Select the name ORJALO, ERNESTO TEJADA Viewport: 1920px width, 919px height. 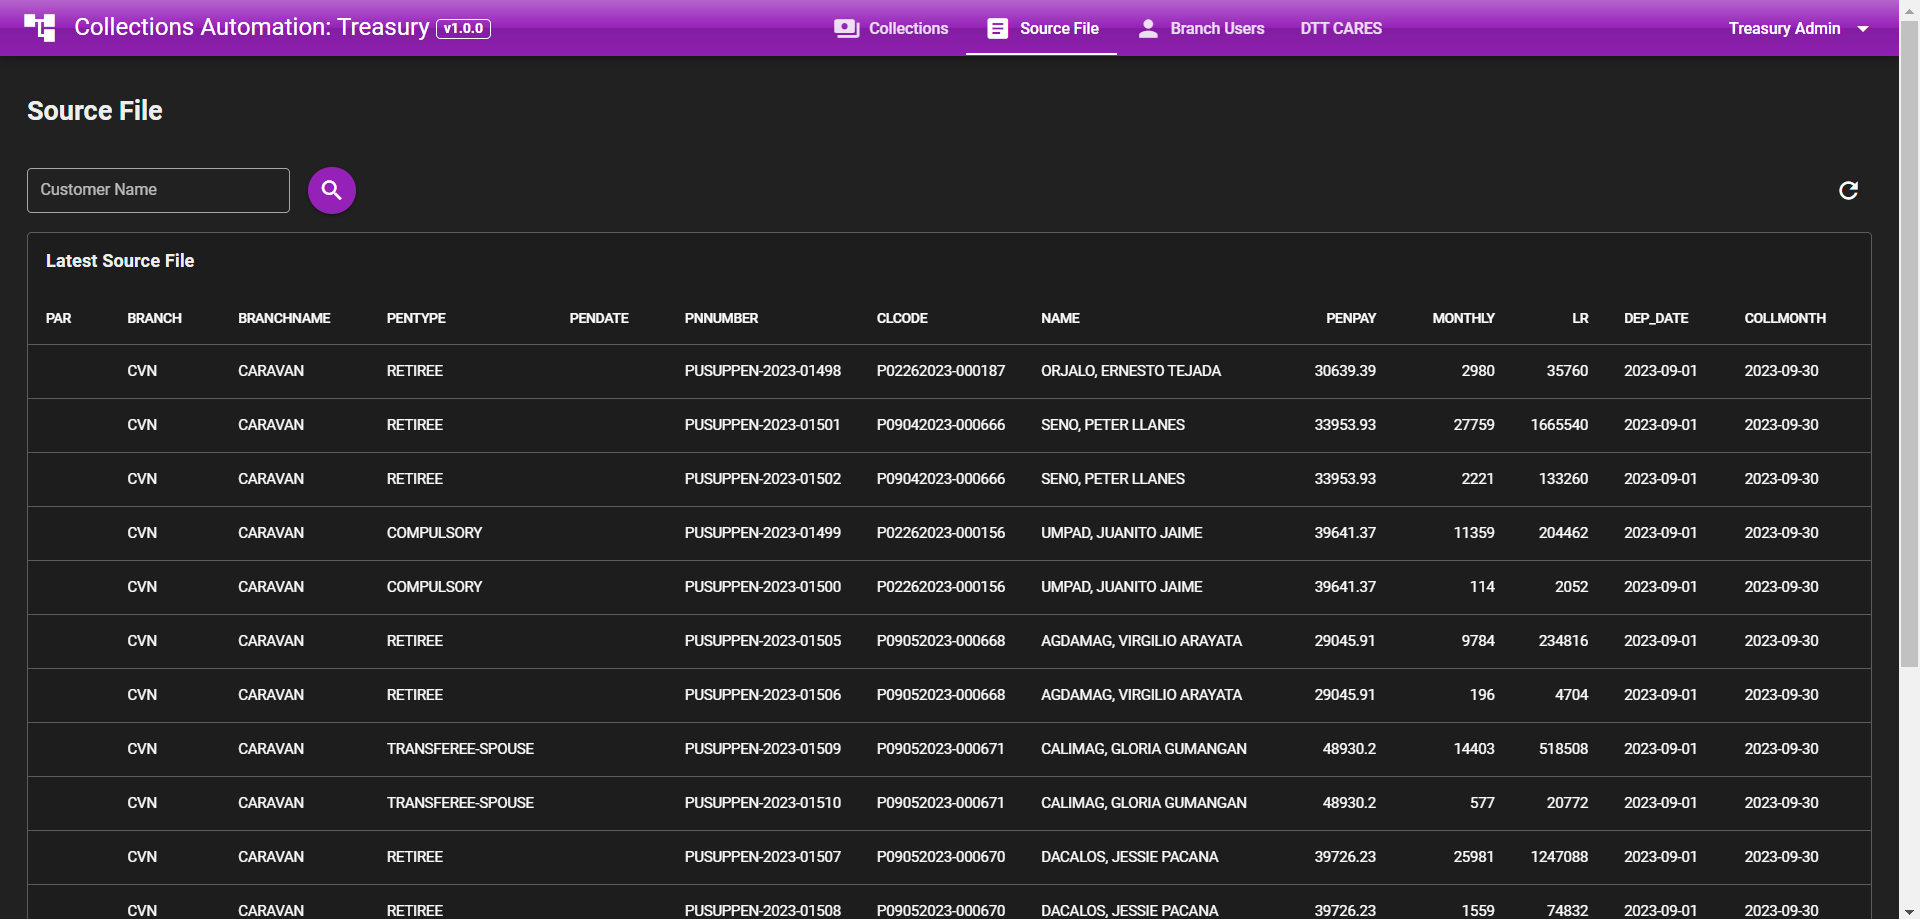pyautogui.click(x=1131, y=371)
